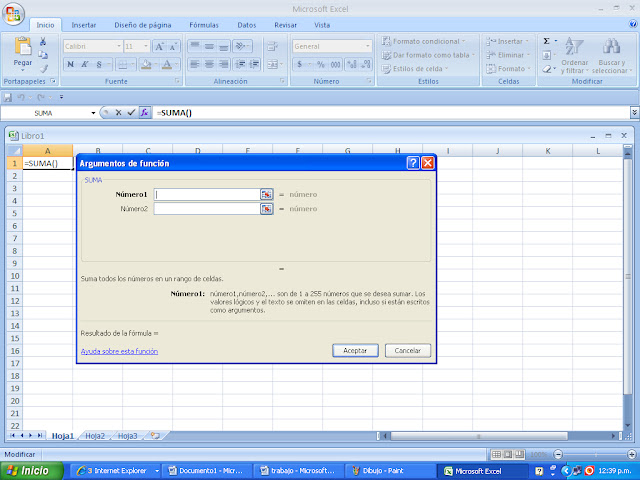The image size is (640, 480).
Task: Toggle underline S formatting
Action: tap(98, 64)
